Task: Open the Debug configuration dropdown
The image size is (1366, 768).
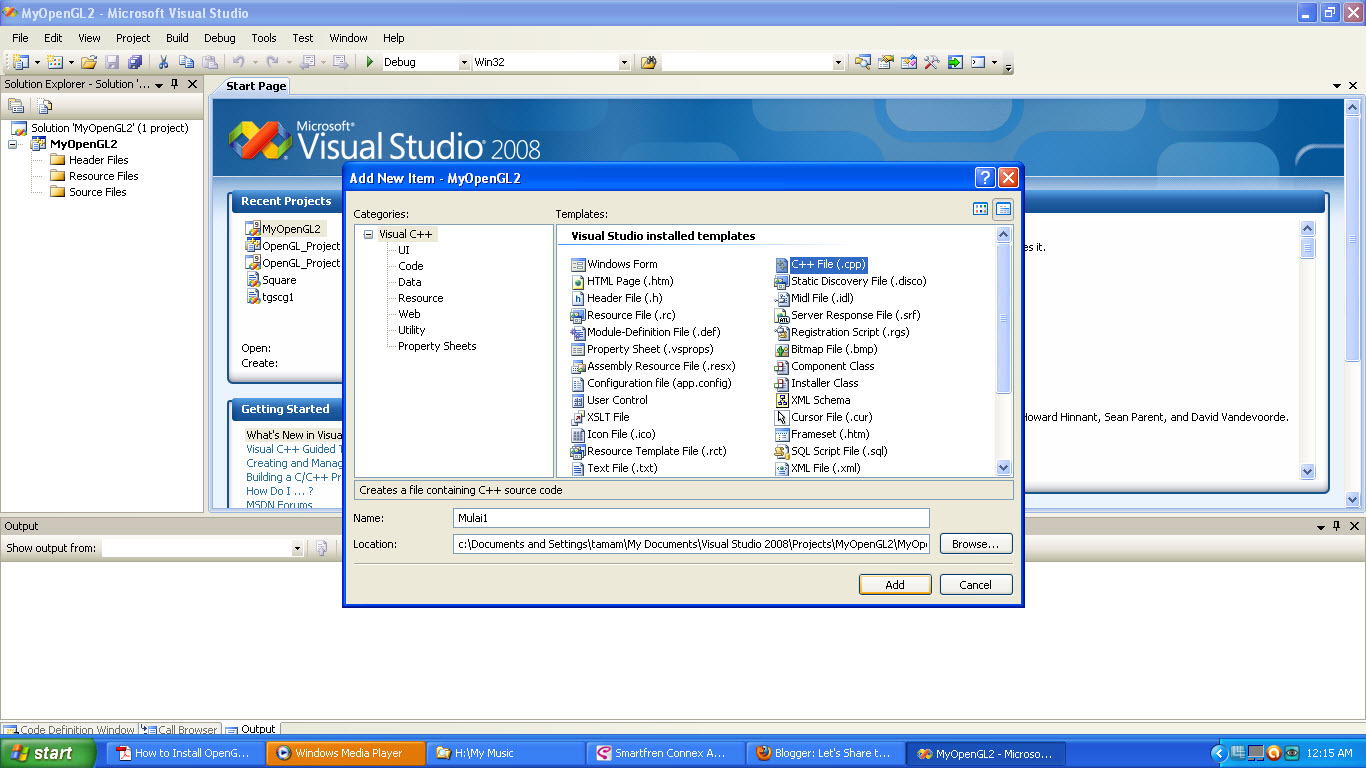Action: pyautogui.click(x=464, y=62)
